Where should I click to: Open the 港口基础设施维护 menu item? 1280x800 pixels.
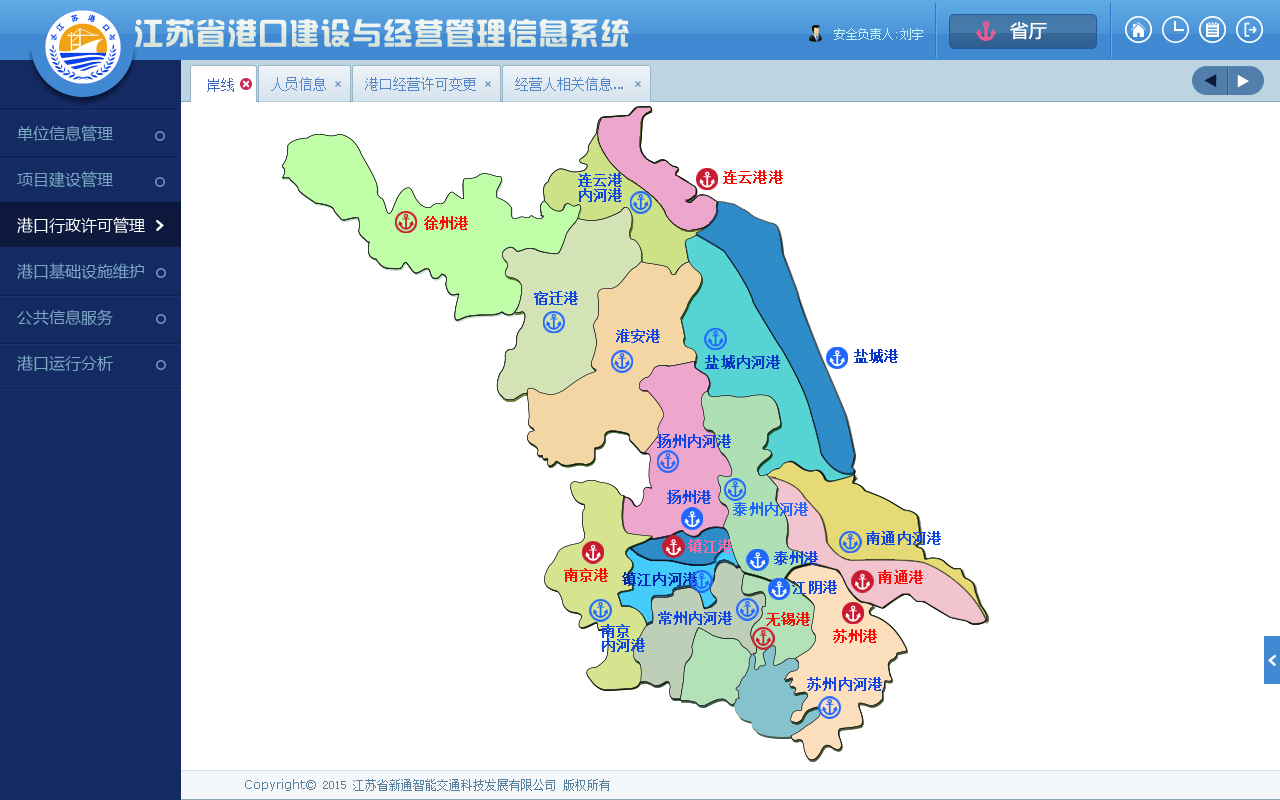coord(90,272)
